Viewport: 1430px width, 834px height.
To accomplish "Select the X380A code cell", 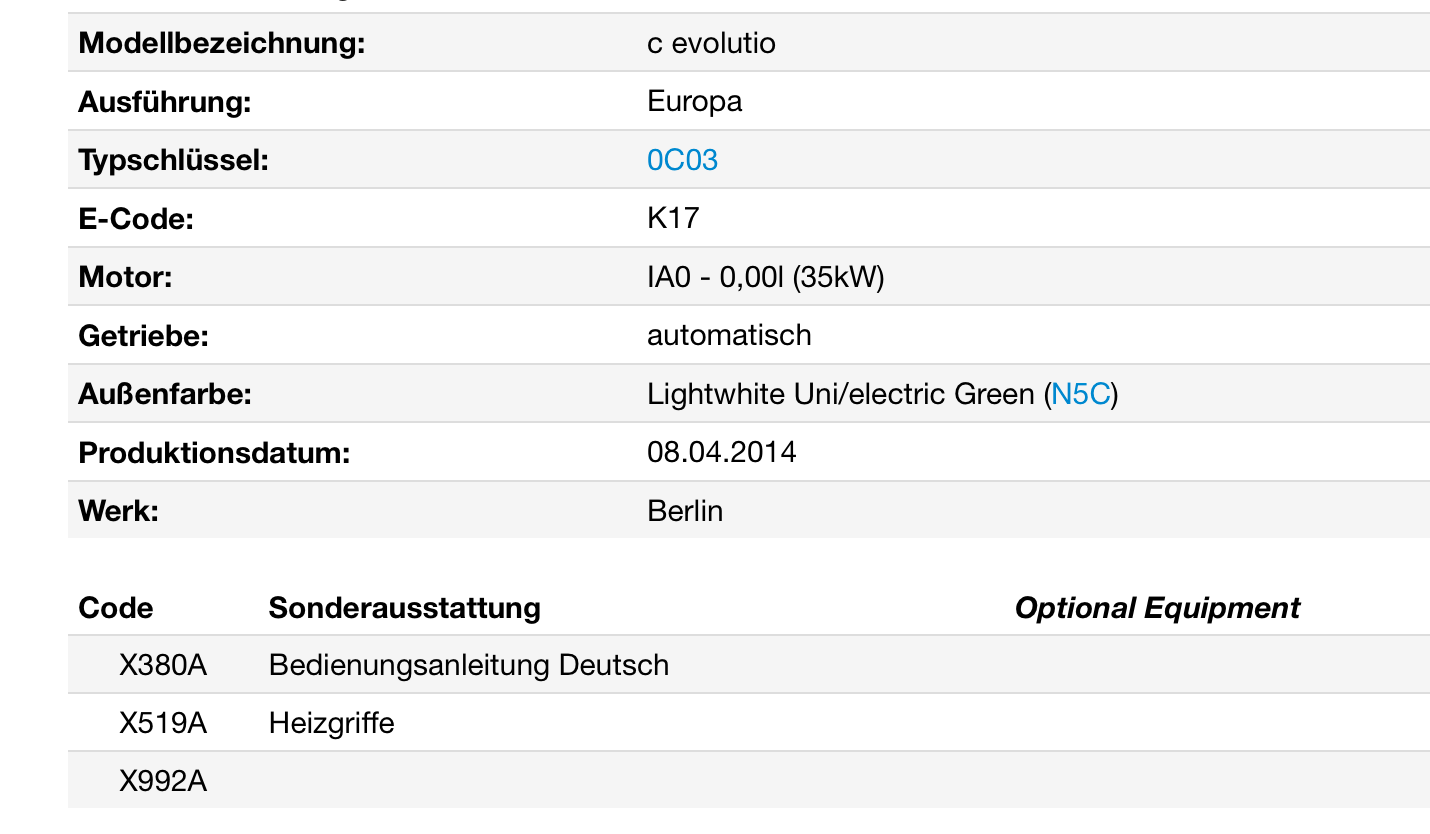I will pyautogui.click(x=163, y=665).
